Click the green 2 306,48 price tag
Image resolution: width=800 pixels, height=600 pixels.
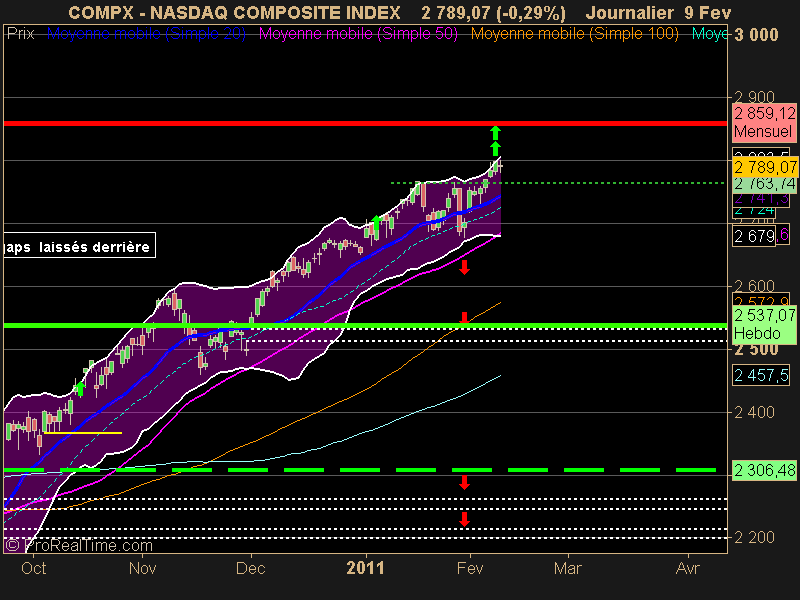pyautogui.click(x=764, y=470)
